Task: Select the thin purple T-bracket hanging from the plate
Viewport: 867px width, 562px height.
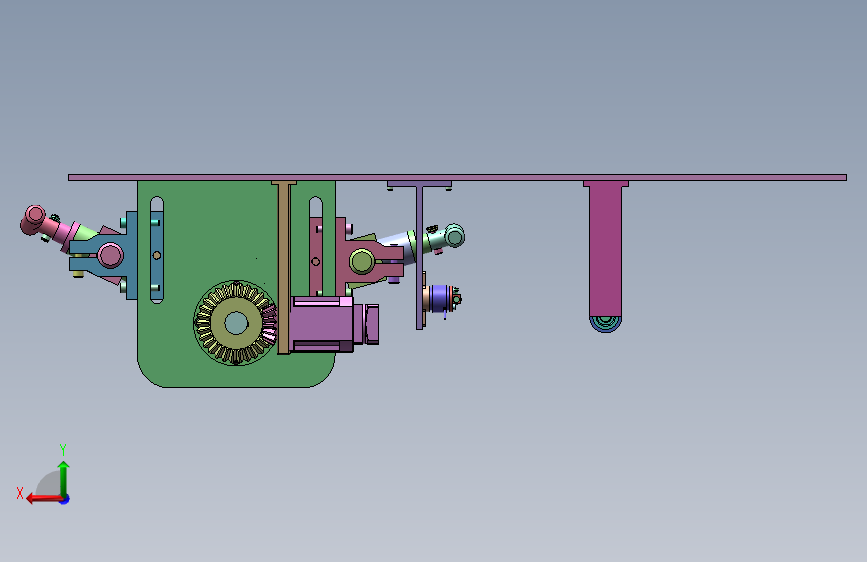Action: pyautogui.click(x=420, y=254)
